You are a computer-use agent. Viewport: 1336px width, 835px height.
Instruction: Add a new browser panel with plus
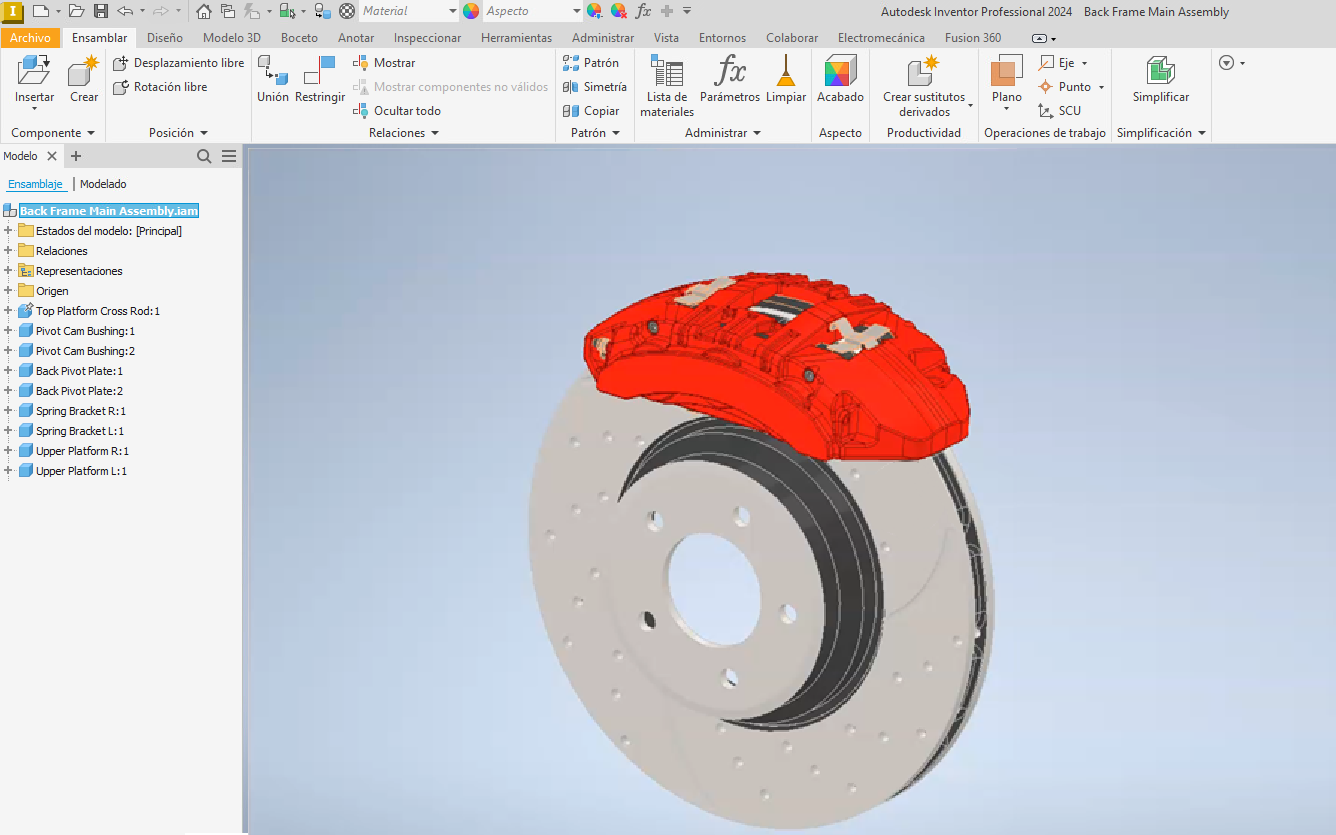point(76,156)
